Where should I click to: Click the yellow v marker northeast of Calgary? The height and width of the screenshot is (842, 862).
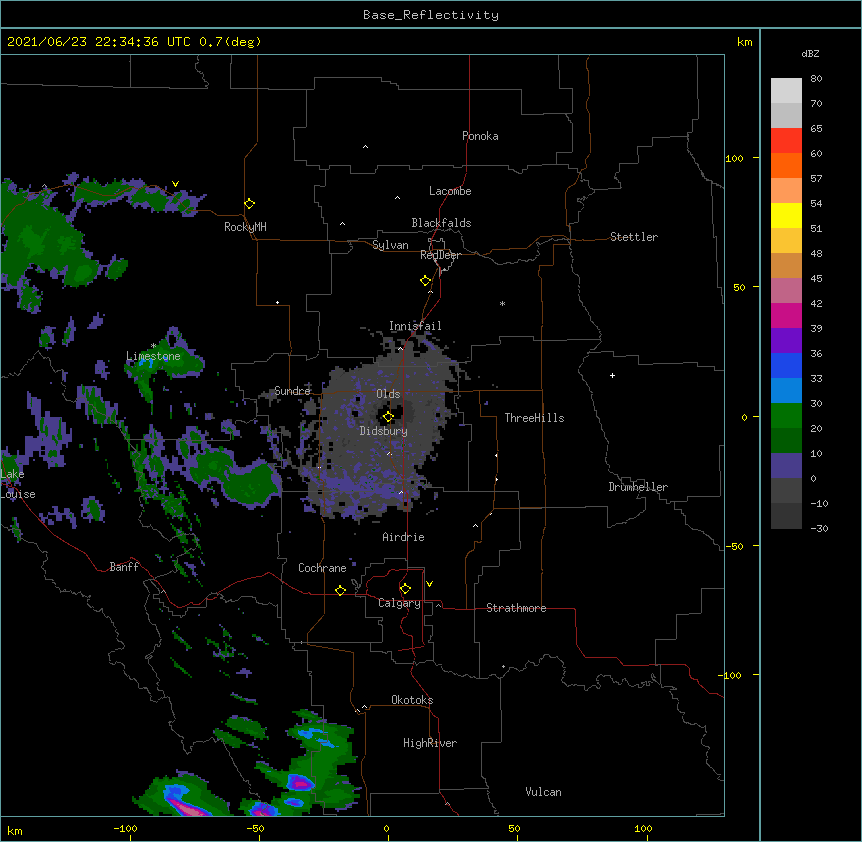(429, 584)
